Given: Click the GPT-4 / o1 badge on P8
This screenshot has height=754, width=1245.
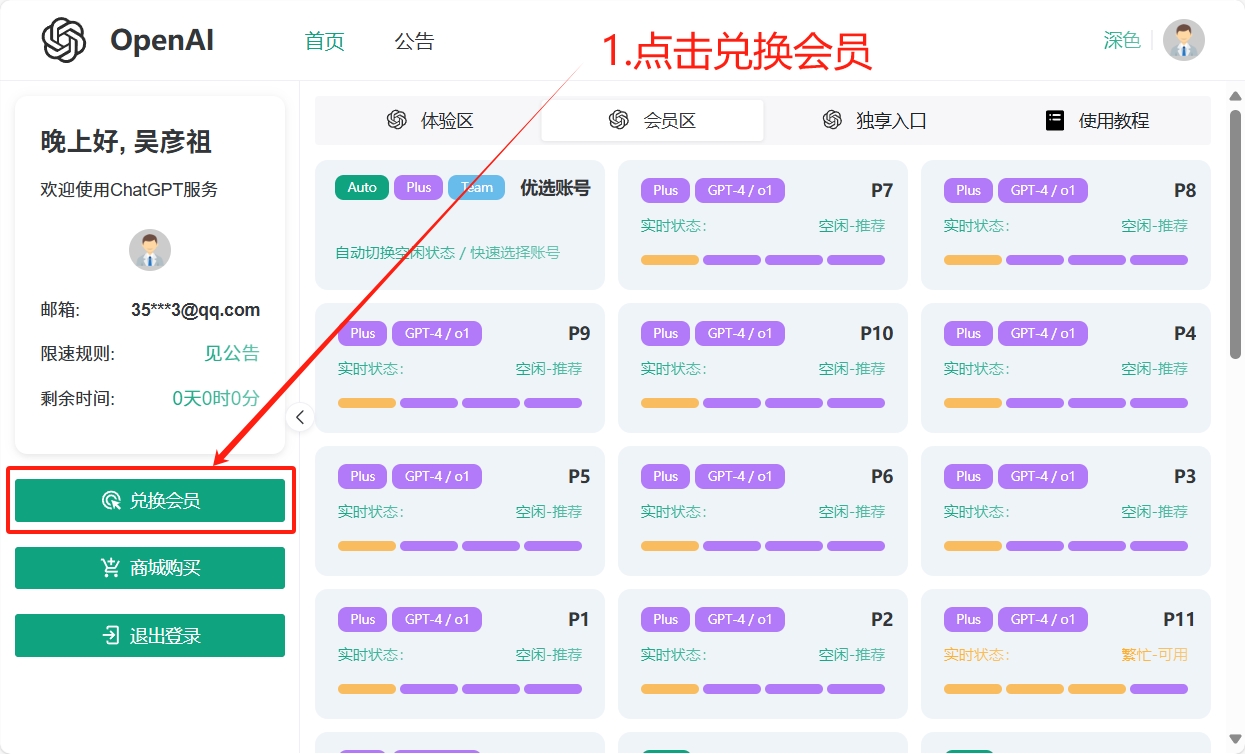Looking at the screenshot, I should (x=1043, y=190).
